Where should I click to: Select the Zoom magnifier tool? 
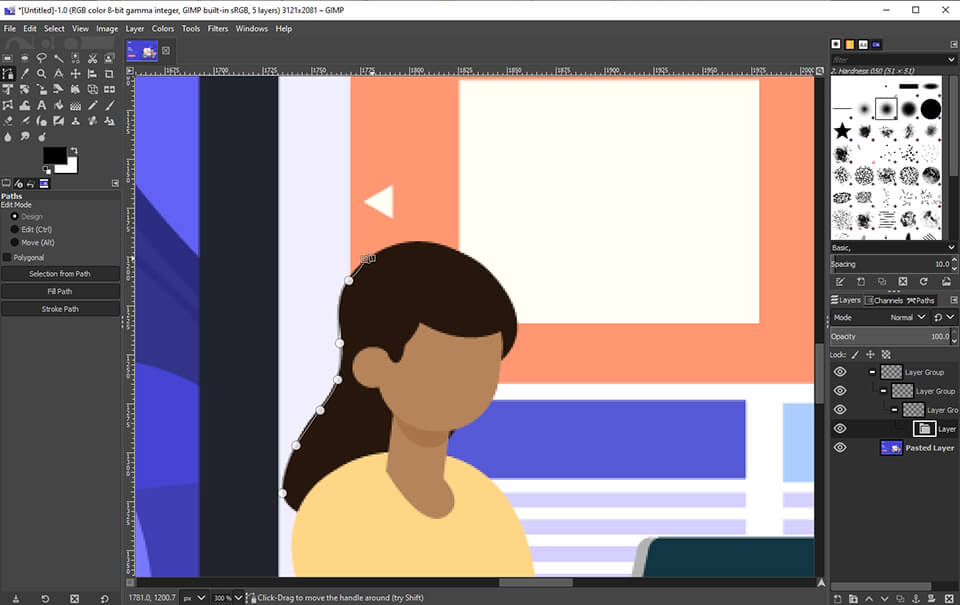pyautogui.click(x=42, y=74)
